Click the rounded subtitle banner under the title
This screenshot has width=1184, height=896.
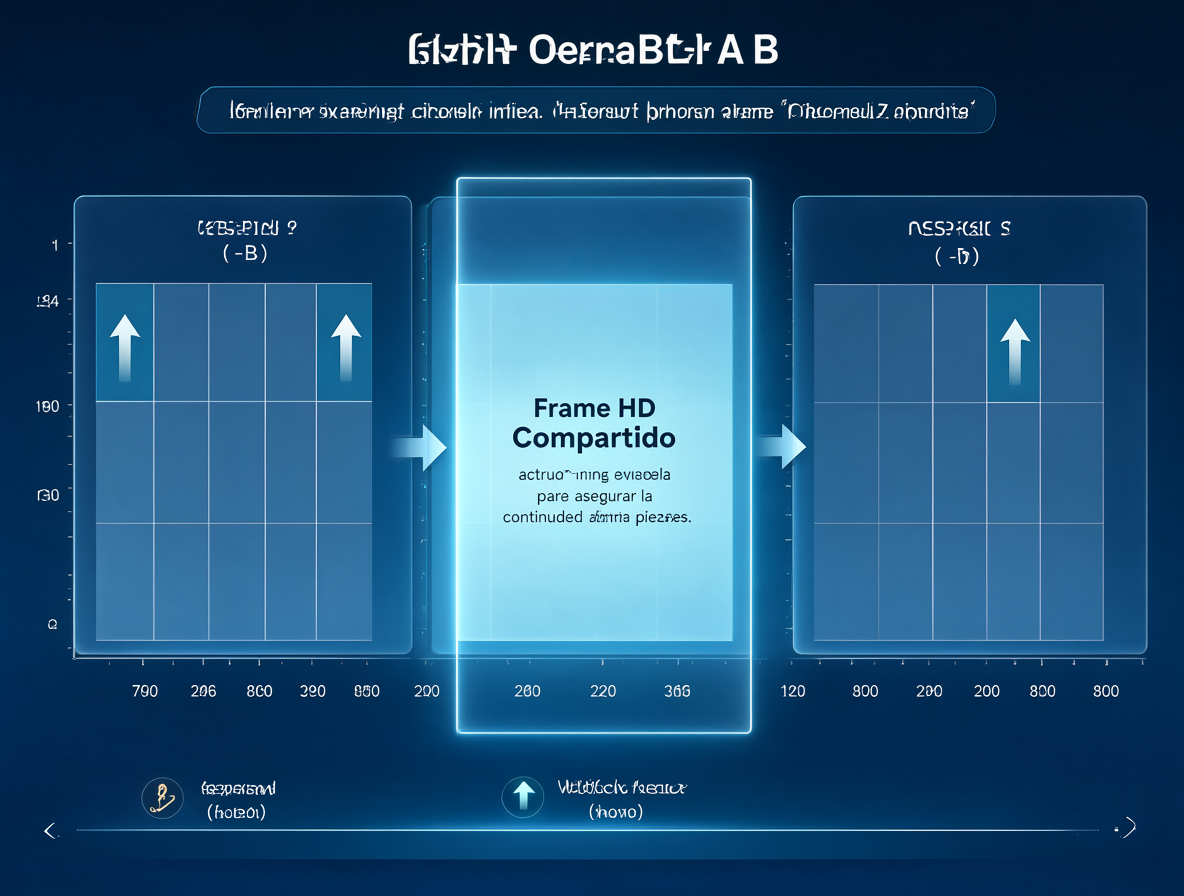[x=596, y=110]
